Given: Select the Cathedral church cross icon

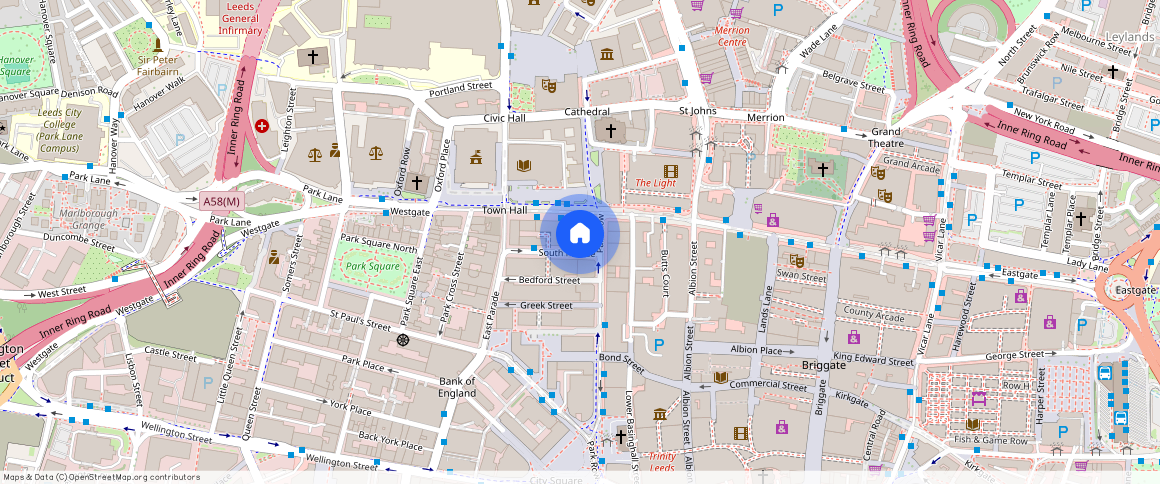Looking at the screenshot, I should 611,131.
